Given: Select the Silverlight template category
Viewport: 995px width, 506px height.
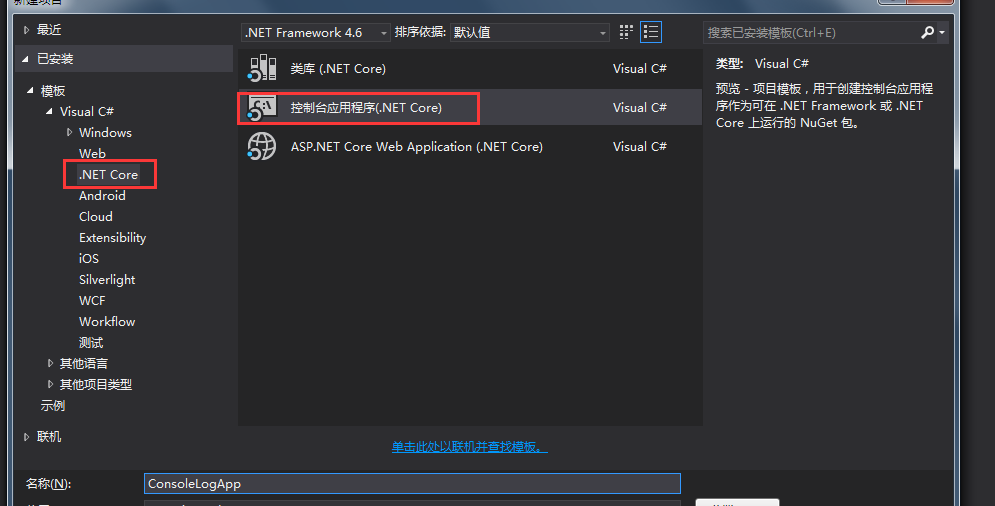Looking at the screenshot, I should tap(107, 279).
